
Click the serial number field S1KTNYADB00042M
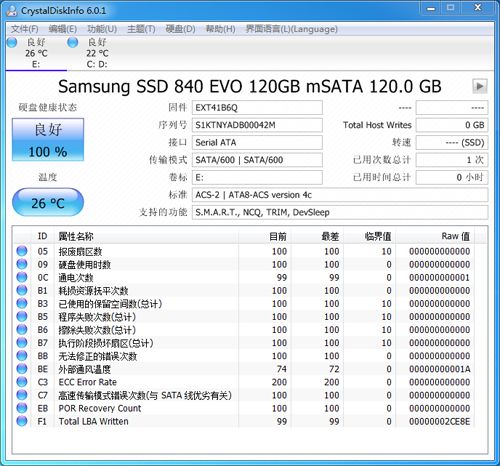click(x=257, y=125)
